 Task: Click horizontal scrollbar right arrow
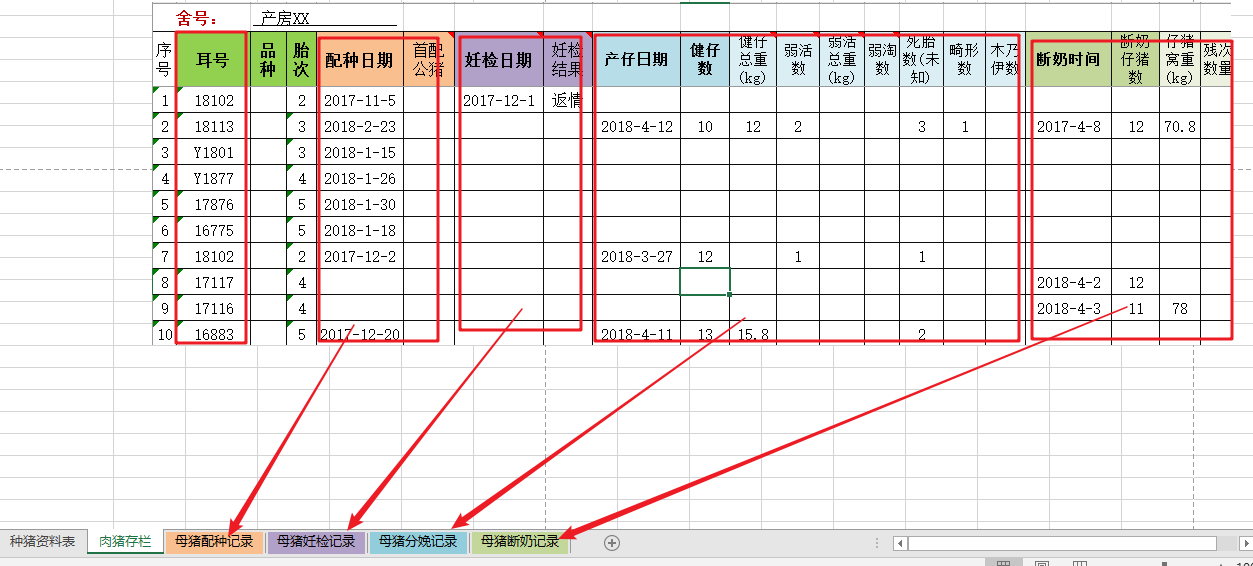point(1245,543)
